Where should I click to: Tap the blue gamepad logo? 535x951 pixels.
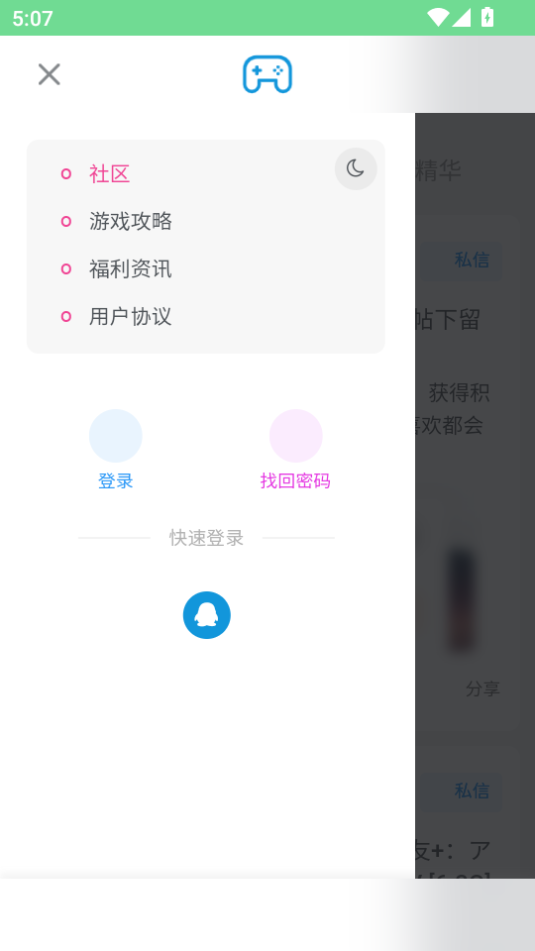click(x=268, y=75)
